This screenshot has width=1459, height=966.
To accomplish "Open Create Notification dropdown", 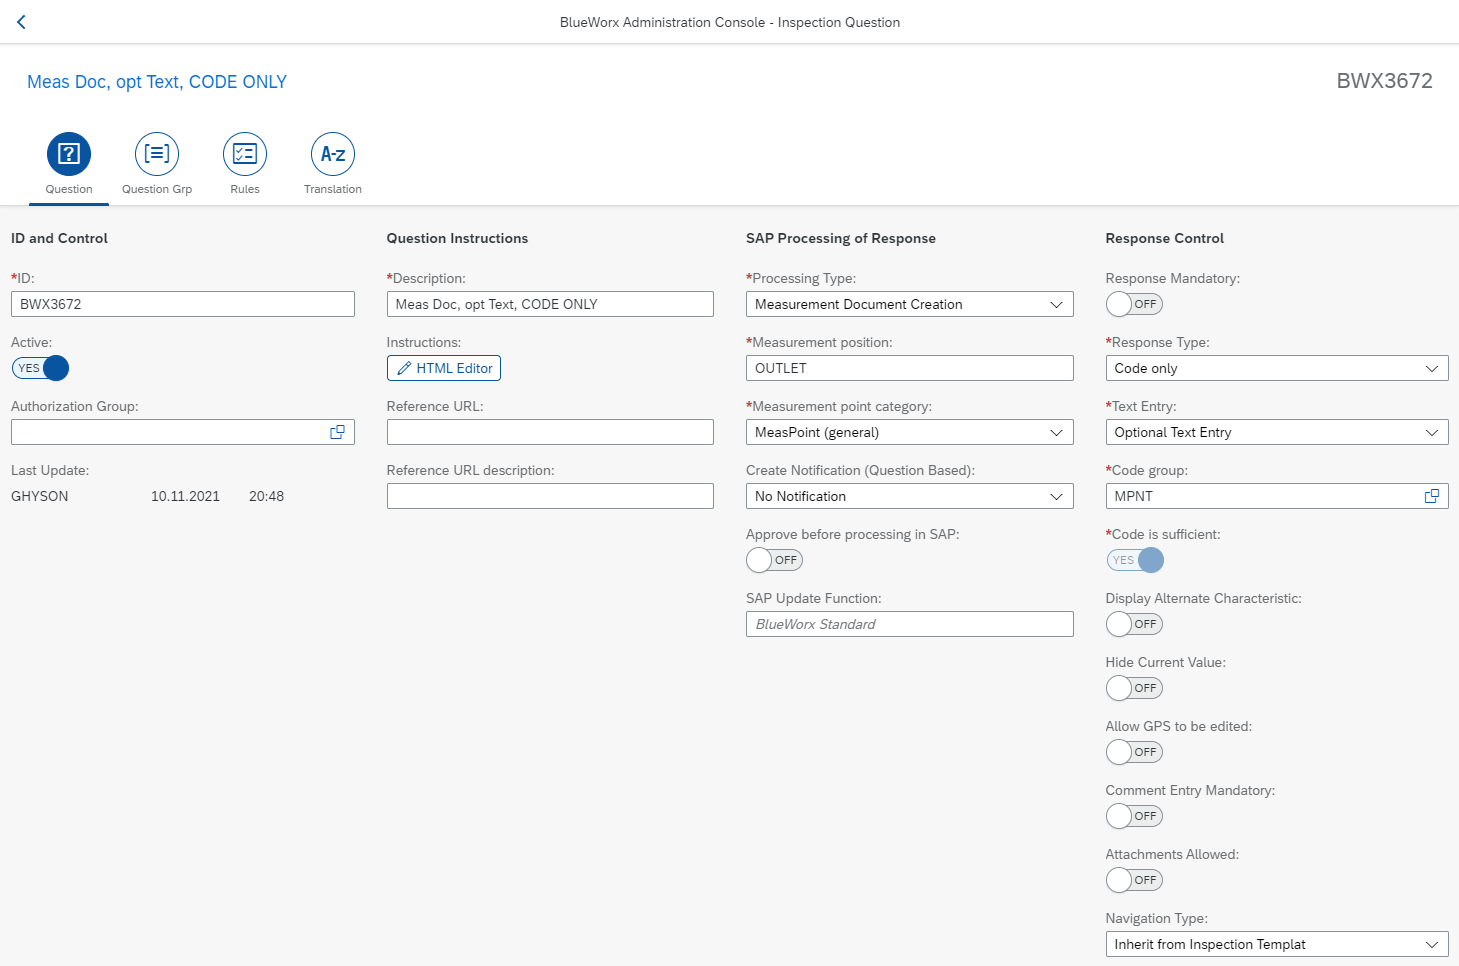I will pos(1056,496).
